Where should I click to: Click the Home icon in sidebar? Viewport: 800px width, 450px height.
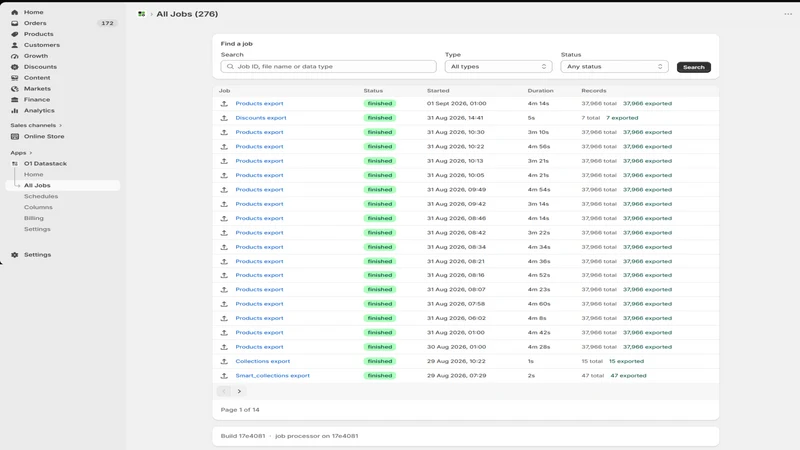tap(14, 12)
